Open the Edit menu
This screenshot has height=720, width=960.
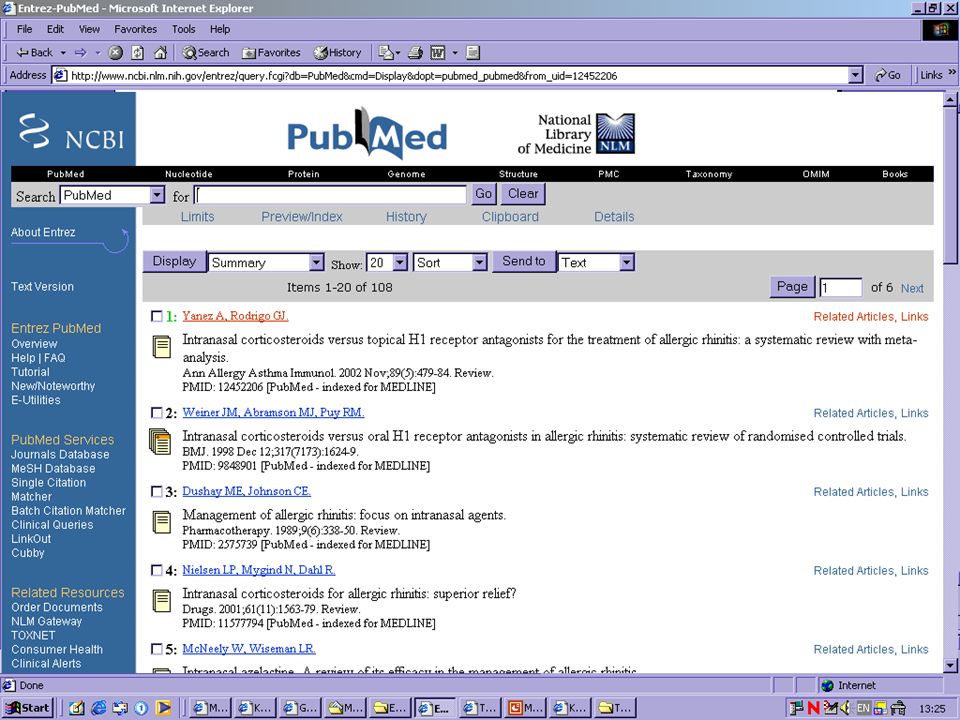click(55, 29)
